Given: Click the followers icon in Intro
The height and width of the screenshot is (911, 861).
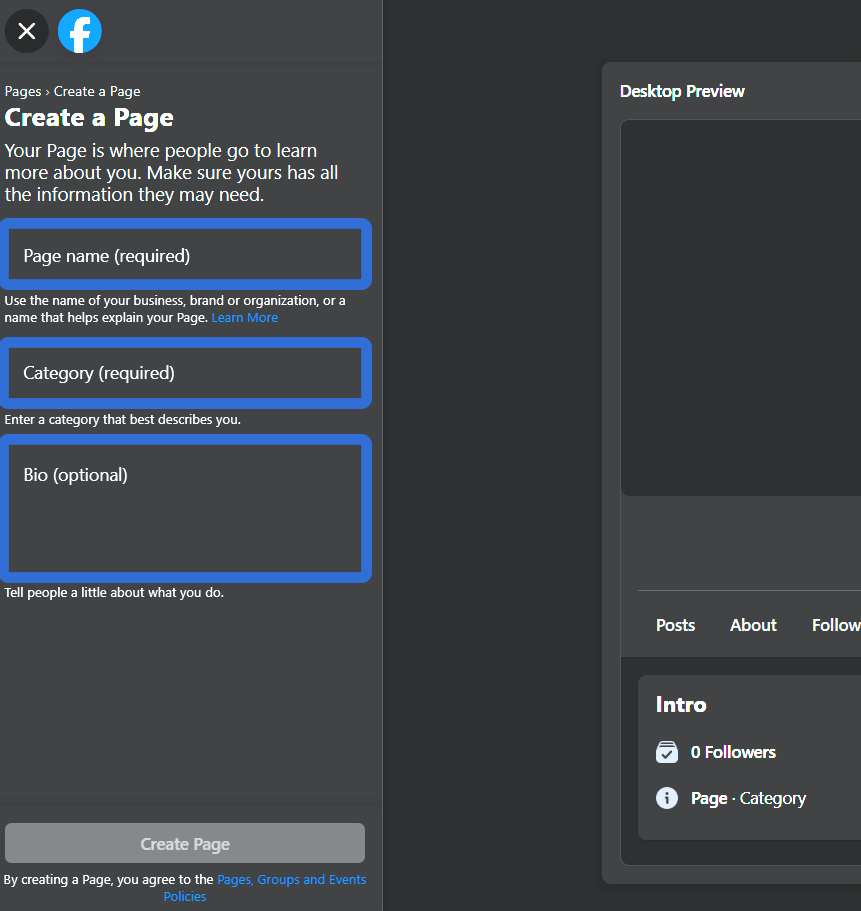Looking at the screenshot, I should (667, 752).
